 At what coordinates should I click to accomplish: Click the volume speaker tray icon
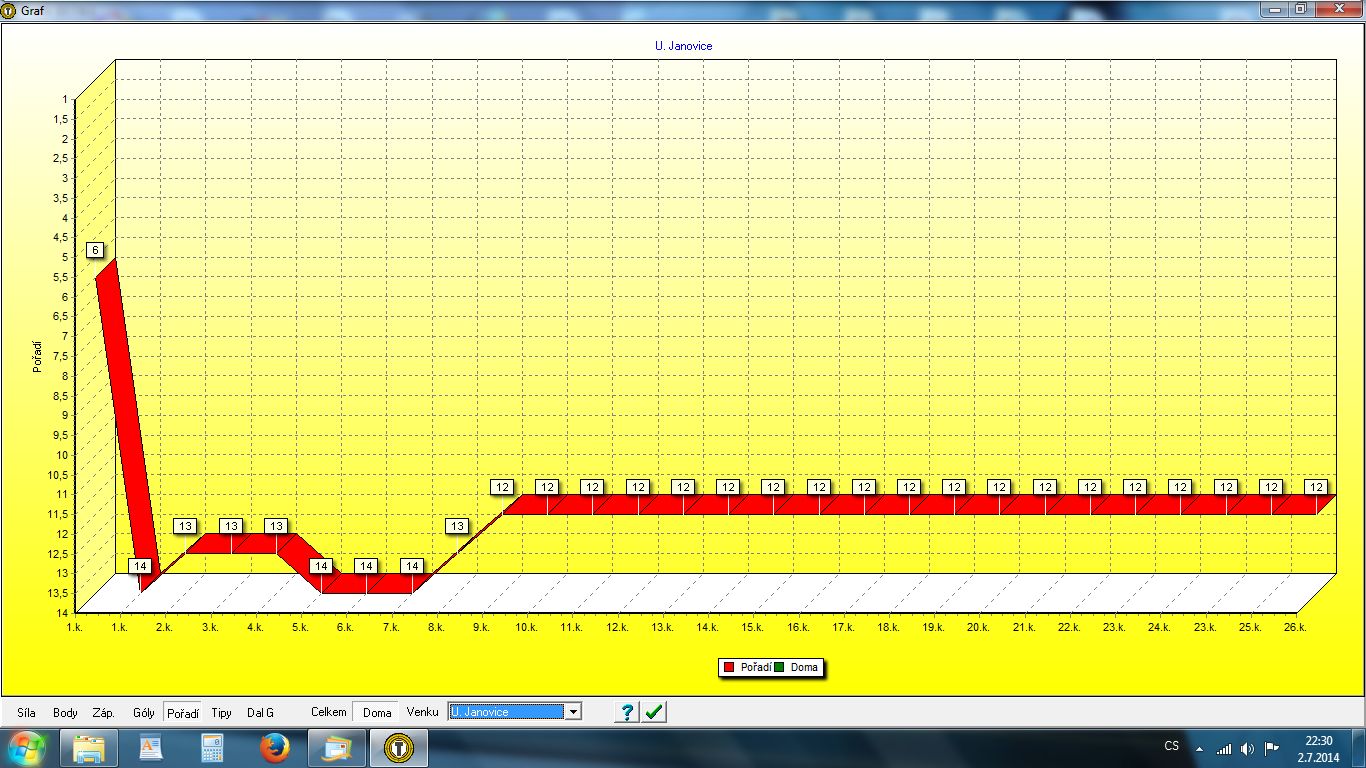(x=1247, y=748)
